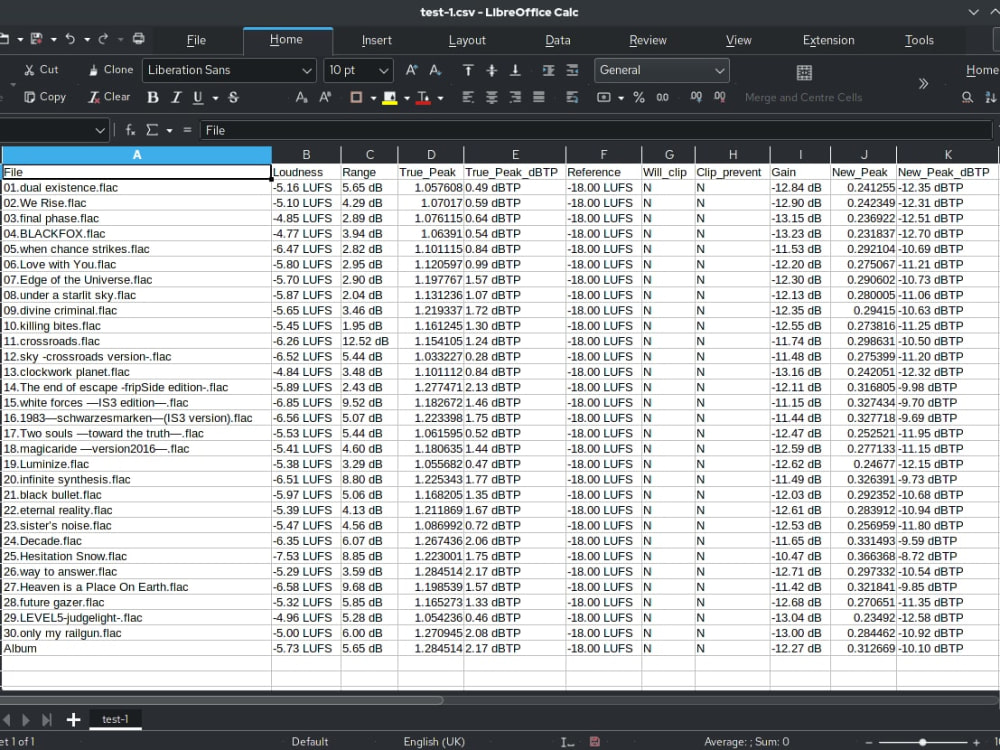Screen dimensions: 1000x750
Task: Open the Function Wizard
Action: 130,130
